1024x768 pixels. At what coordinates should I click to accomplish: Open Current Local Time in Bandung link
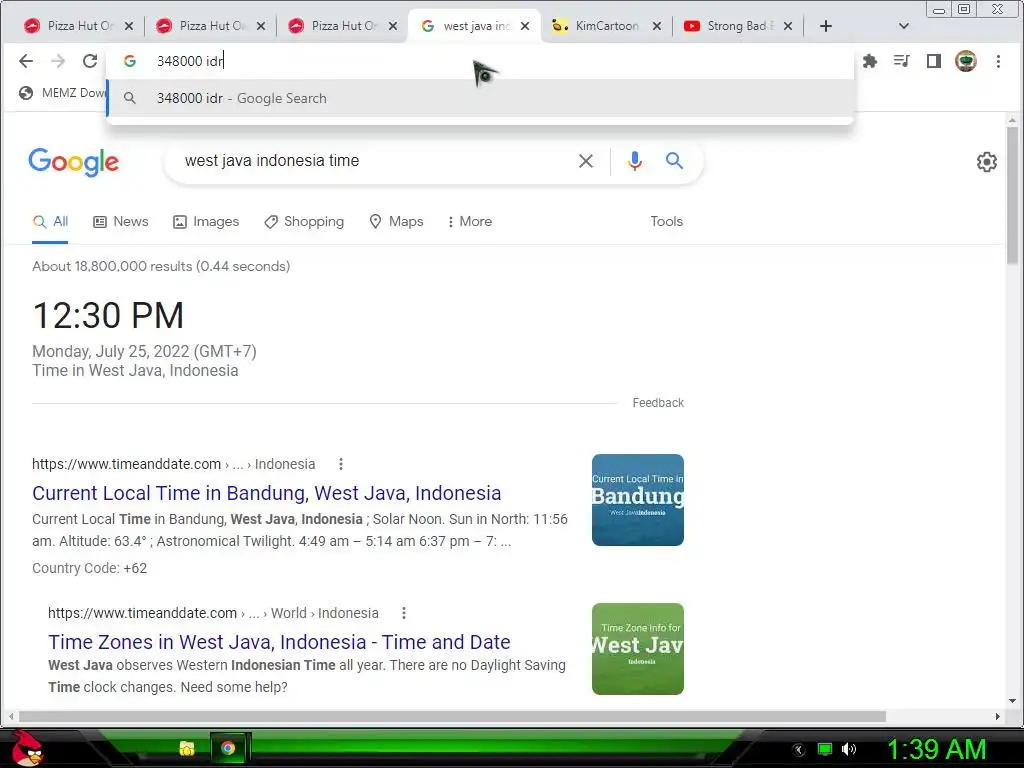point(266,493)
